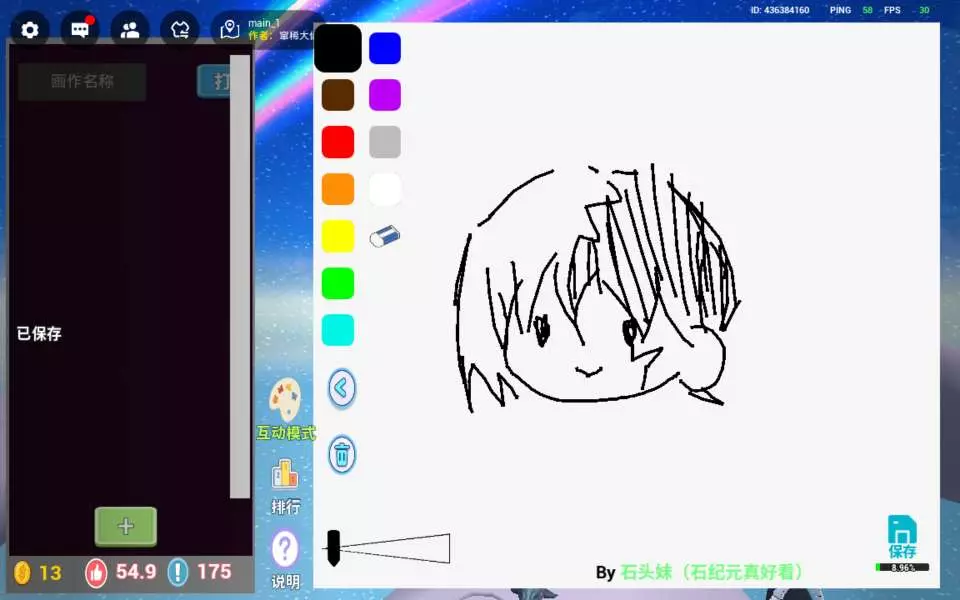Image resolution: width=960 pixels, height=600 pixels.
Task: Open the 说明 help question icon
Action: pos(285,549)
